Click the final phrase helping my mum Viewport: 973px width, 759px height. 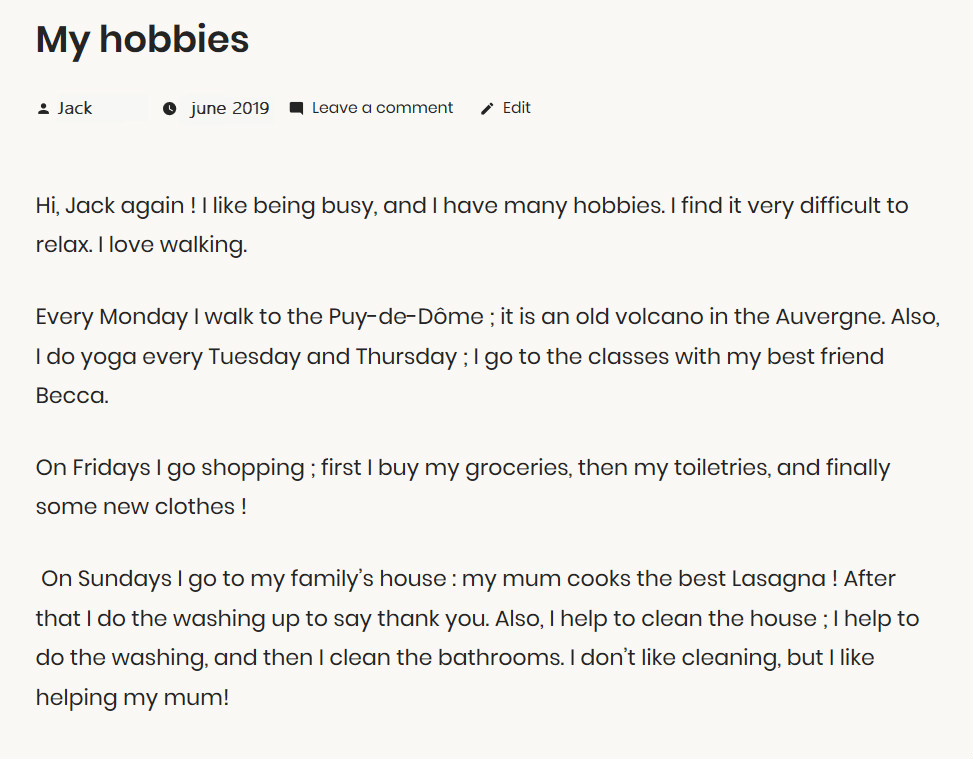point(132,697)
